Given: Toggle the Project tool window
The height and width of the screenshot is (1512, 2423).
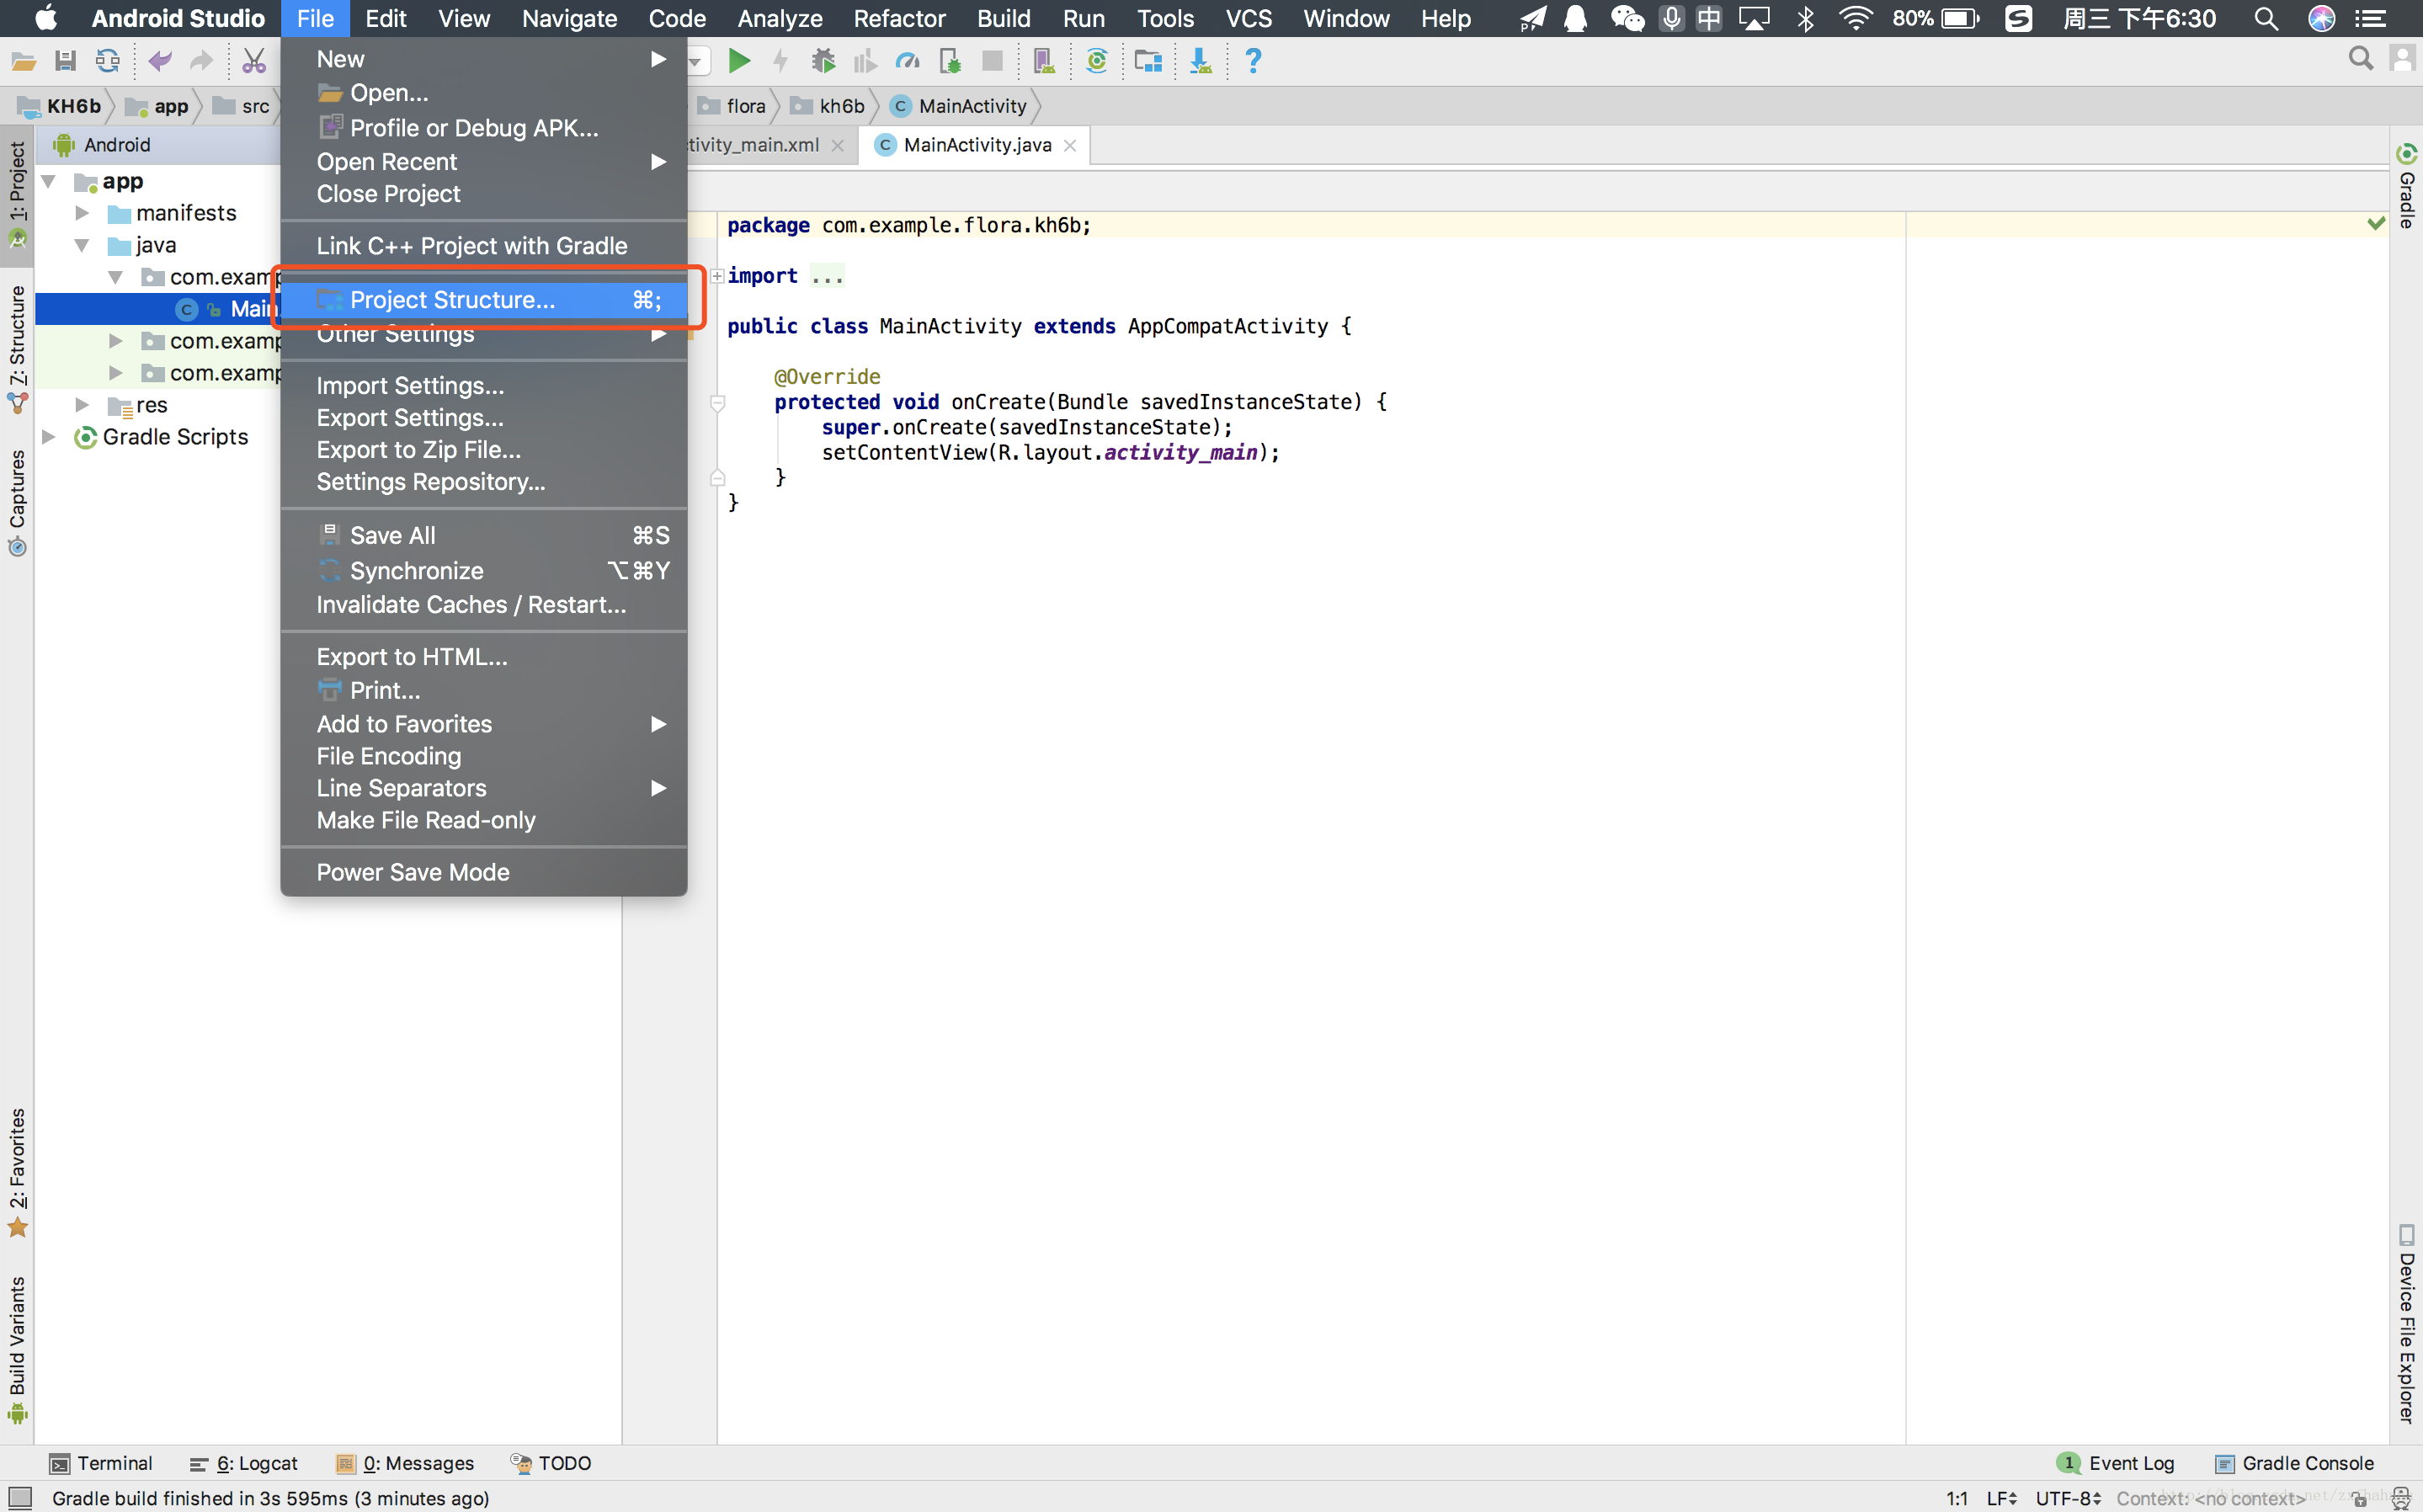Looking at the screenshot, I should click(17, 195).
